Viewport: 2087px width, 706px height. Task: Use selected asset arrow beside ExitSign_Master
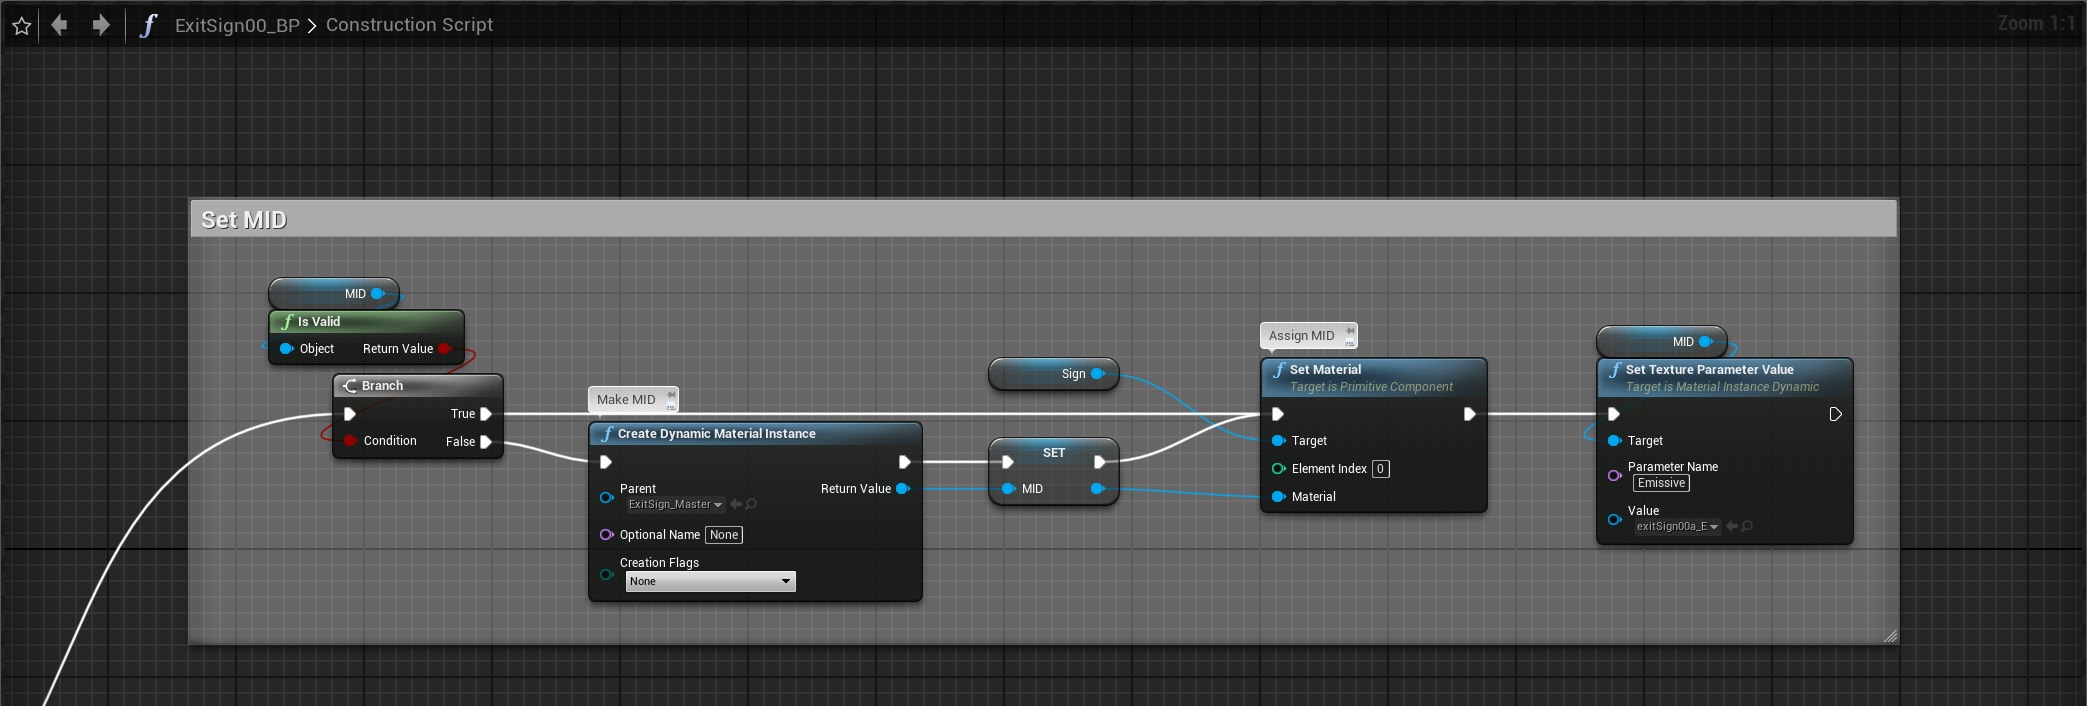pos(736,505)
